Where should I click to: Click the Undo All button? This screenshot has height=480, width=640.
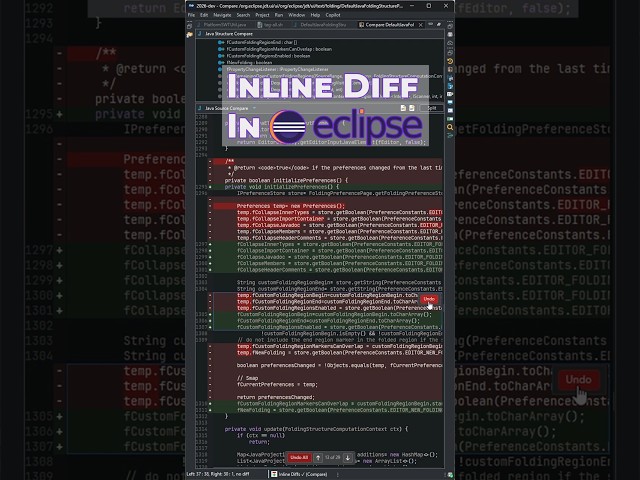(x=299, y=458)
